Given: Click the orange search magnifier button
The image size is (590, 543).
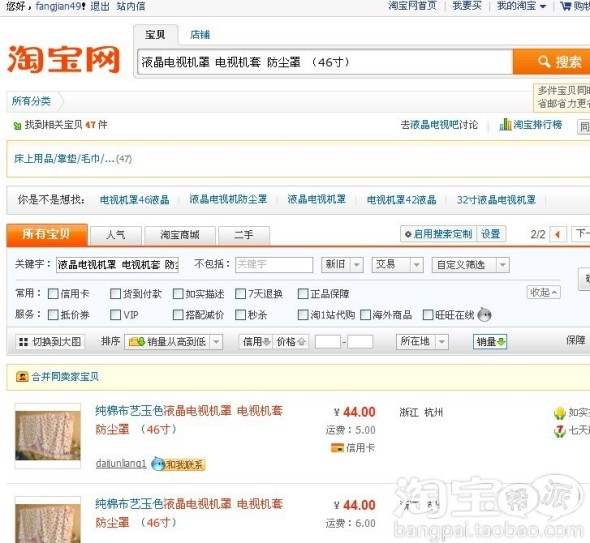Looking at the screenshot, I should [551, 61].
